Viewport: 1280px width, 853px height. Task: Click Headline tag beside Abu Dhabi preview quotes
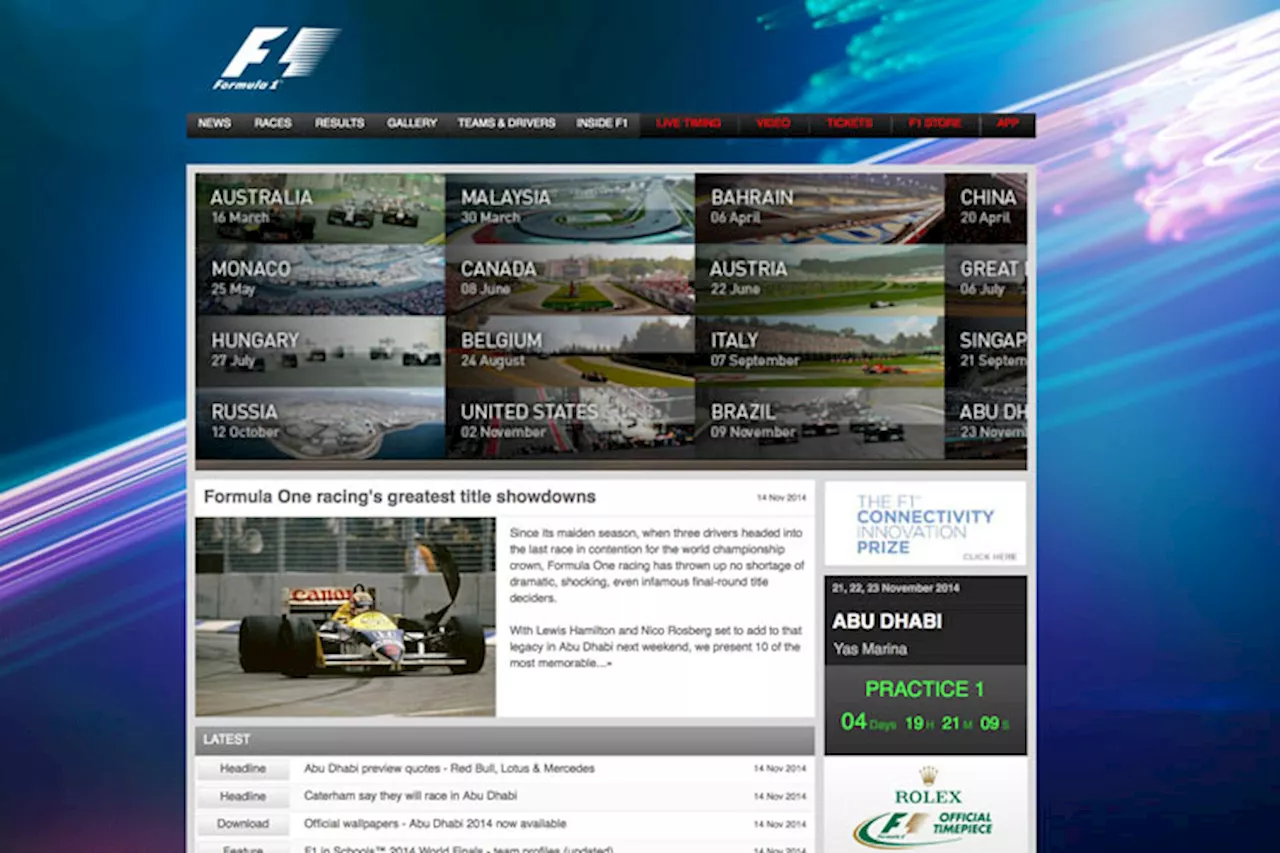tap(243, 769)
